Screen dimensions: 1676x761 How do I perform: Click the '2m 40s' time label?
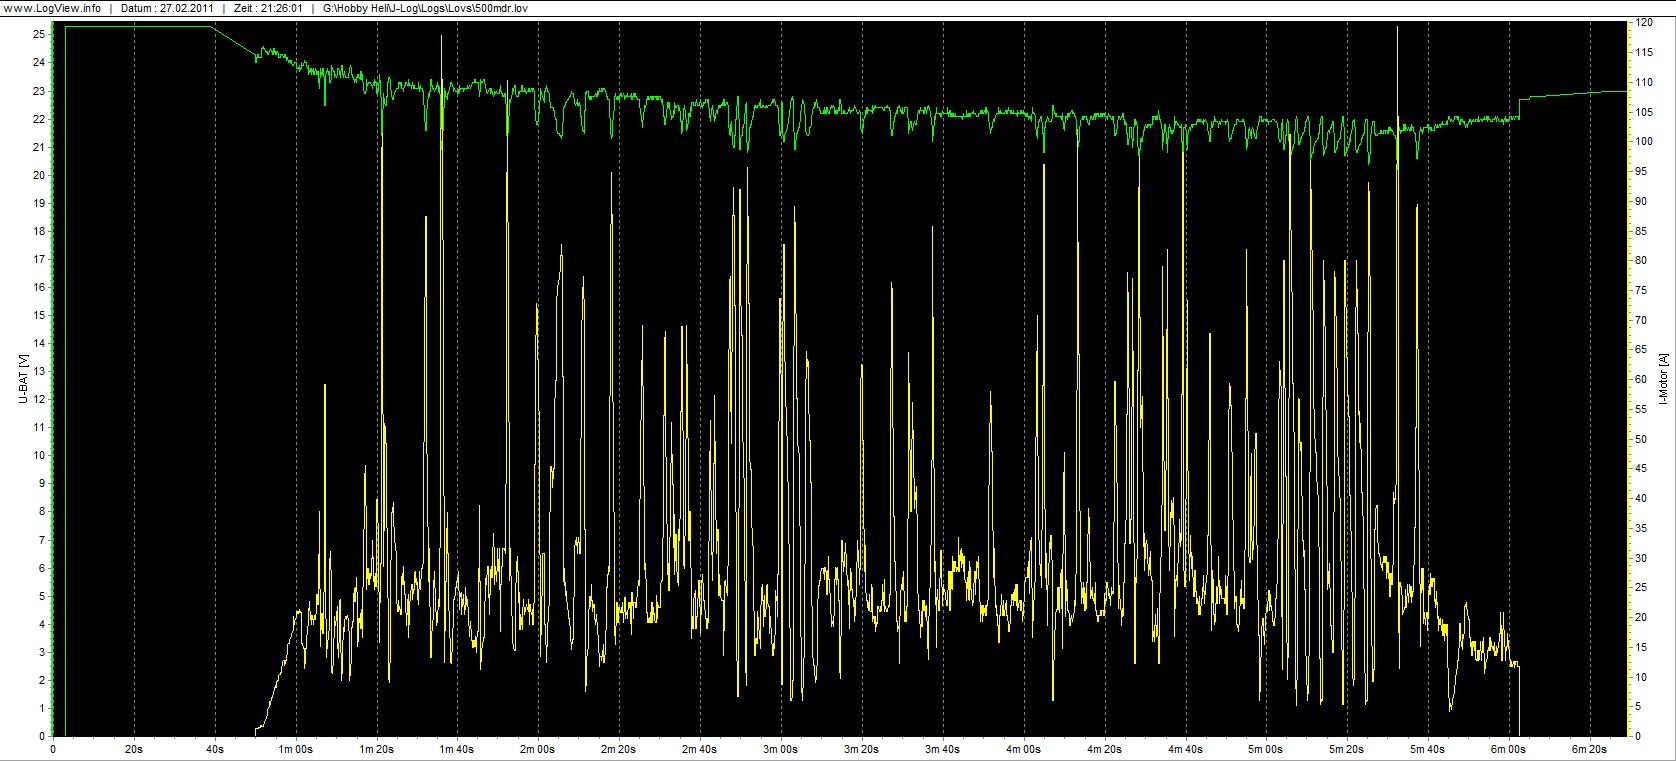tap(700, 749)
